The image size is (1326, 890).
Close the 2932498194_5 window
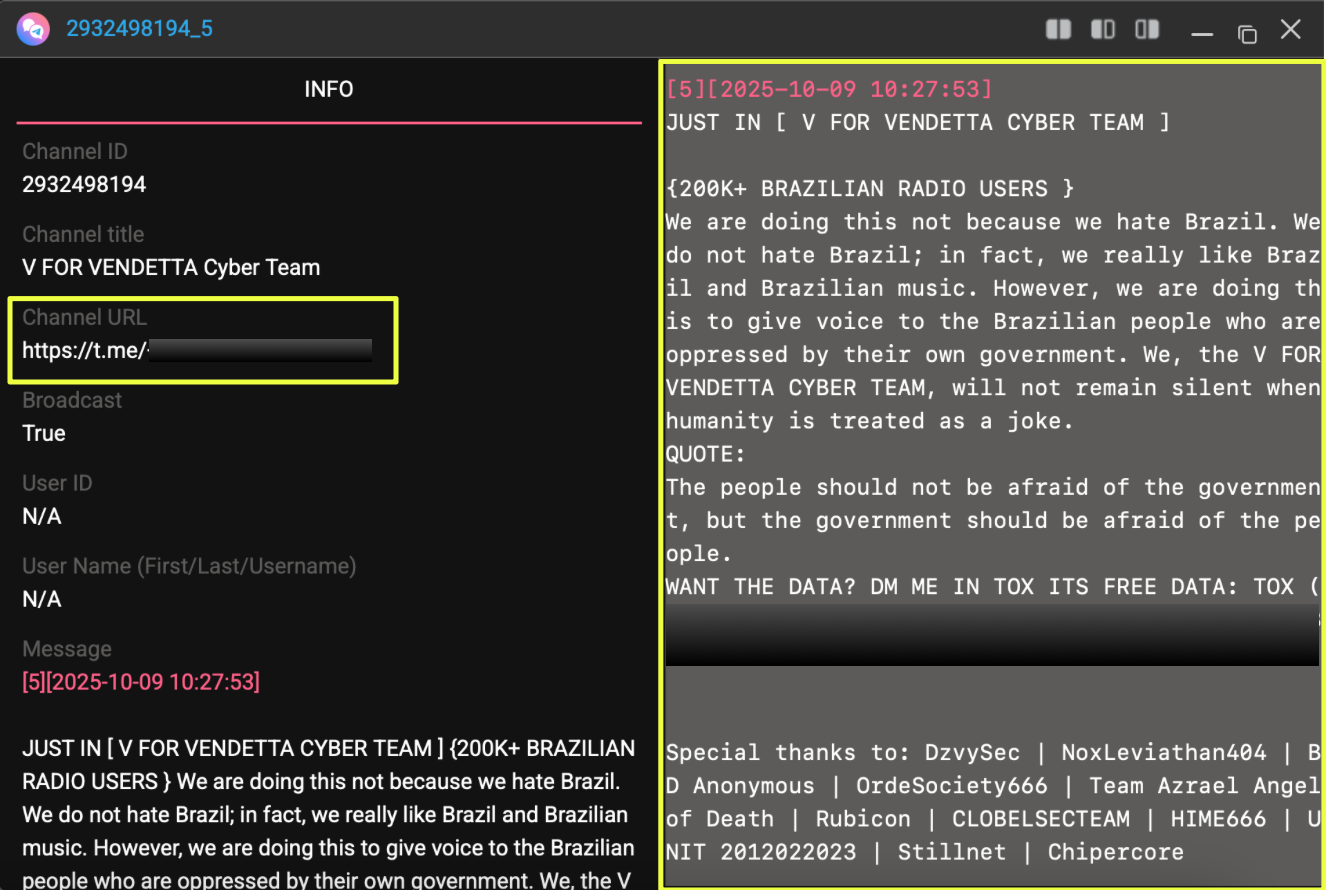[1291, 30]
